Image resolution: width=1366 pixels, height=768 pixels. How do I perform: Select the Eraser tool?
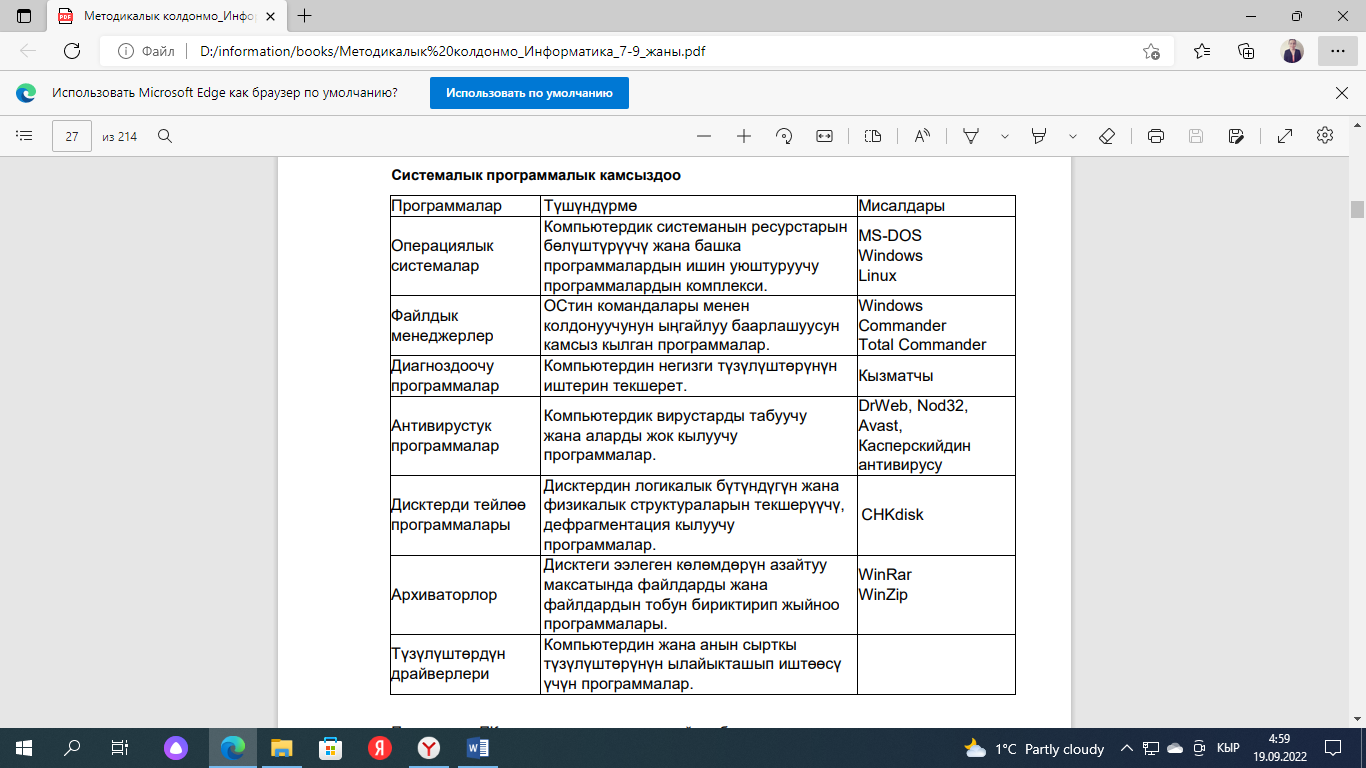click(1107, 136)
